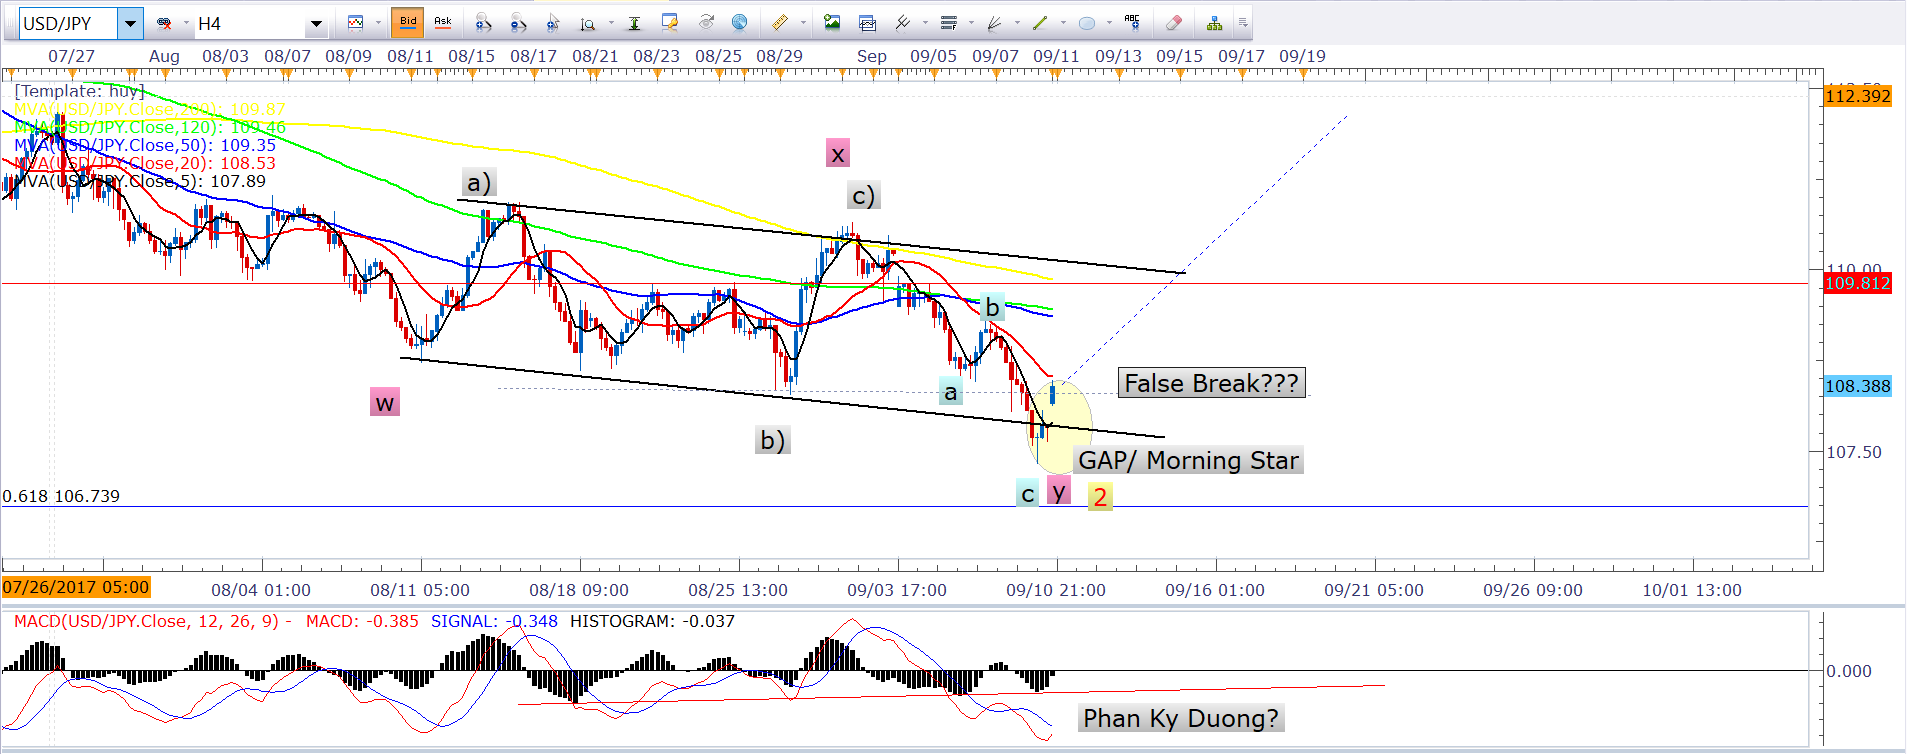Viewport: 1907px width, 754px height.
Task: Open the H4 timeframe dropdown
Action: (x=316, y=23)
